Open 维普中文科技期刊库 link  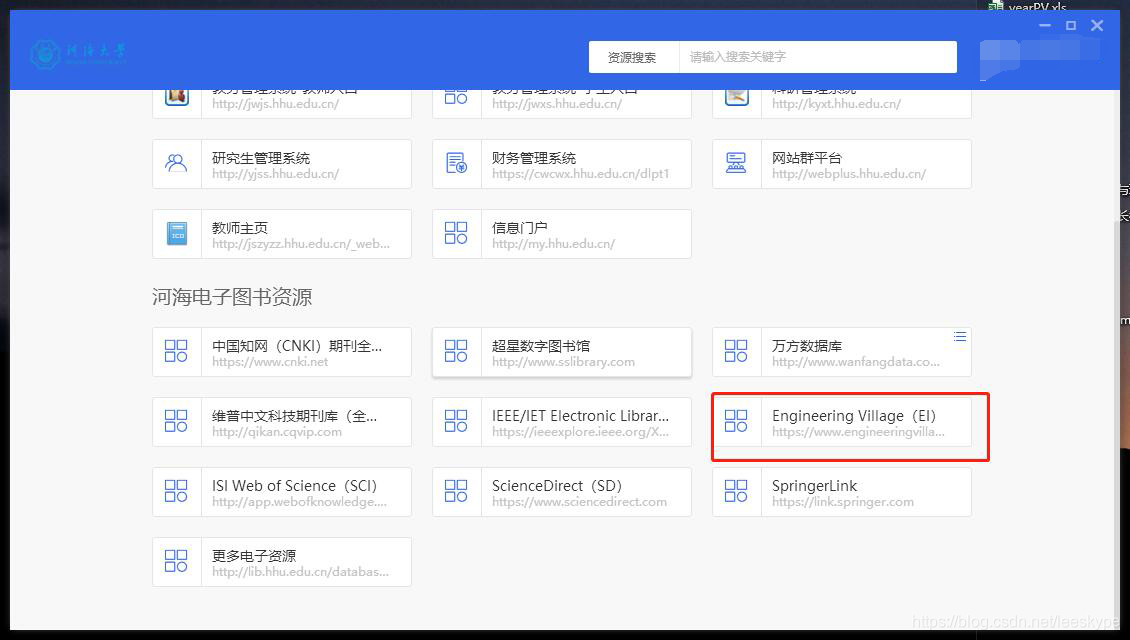click(x=282, y=422)
